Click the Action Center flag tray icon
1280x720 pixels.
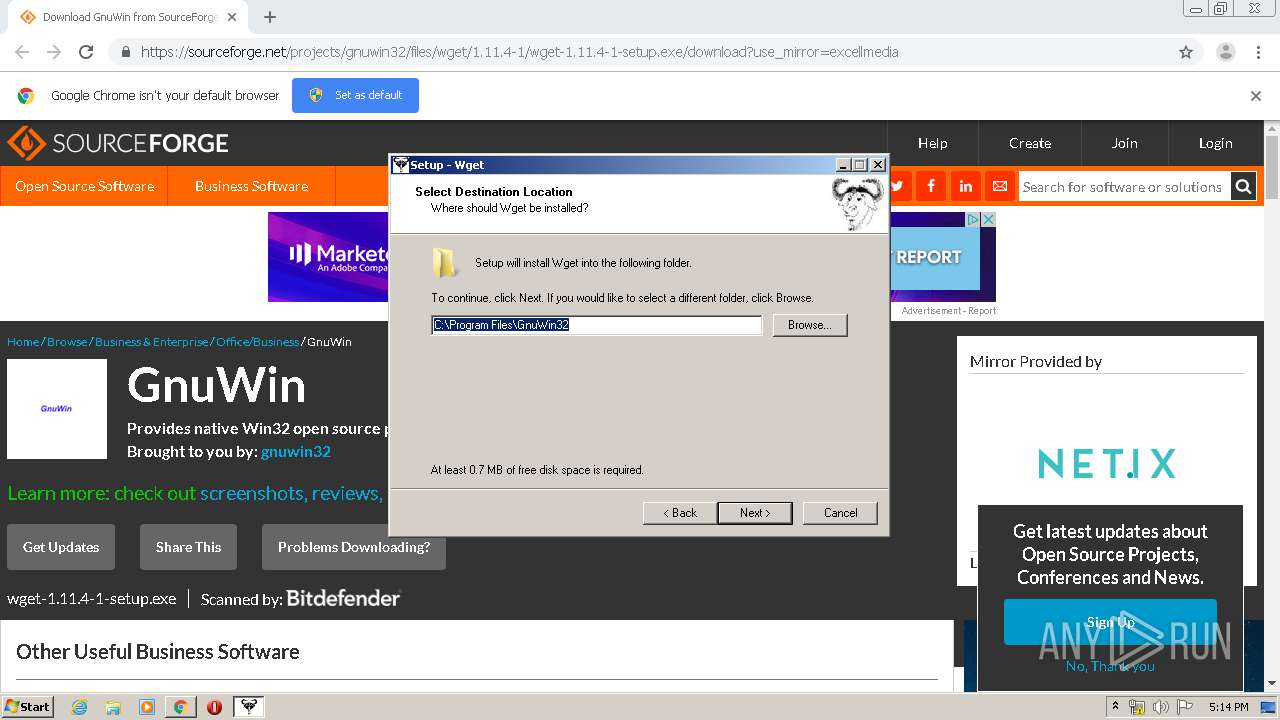tap(1185, 707)
